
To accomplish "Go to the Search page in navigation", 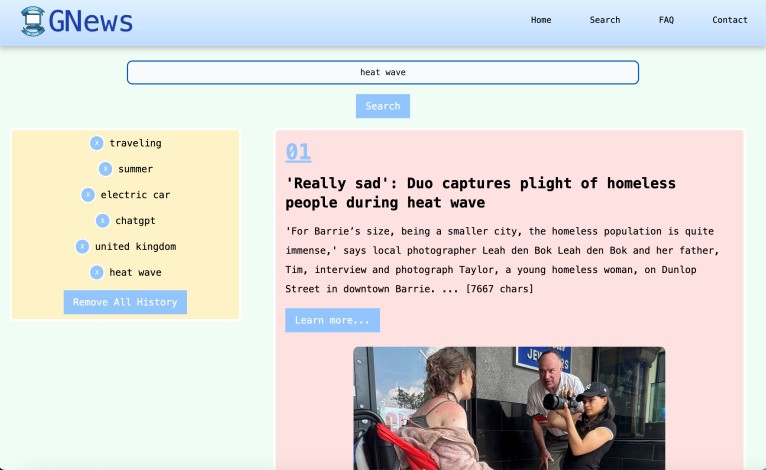I will [x=604, y=20].
